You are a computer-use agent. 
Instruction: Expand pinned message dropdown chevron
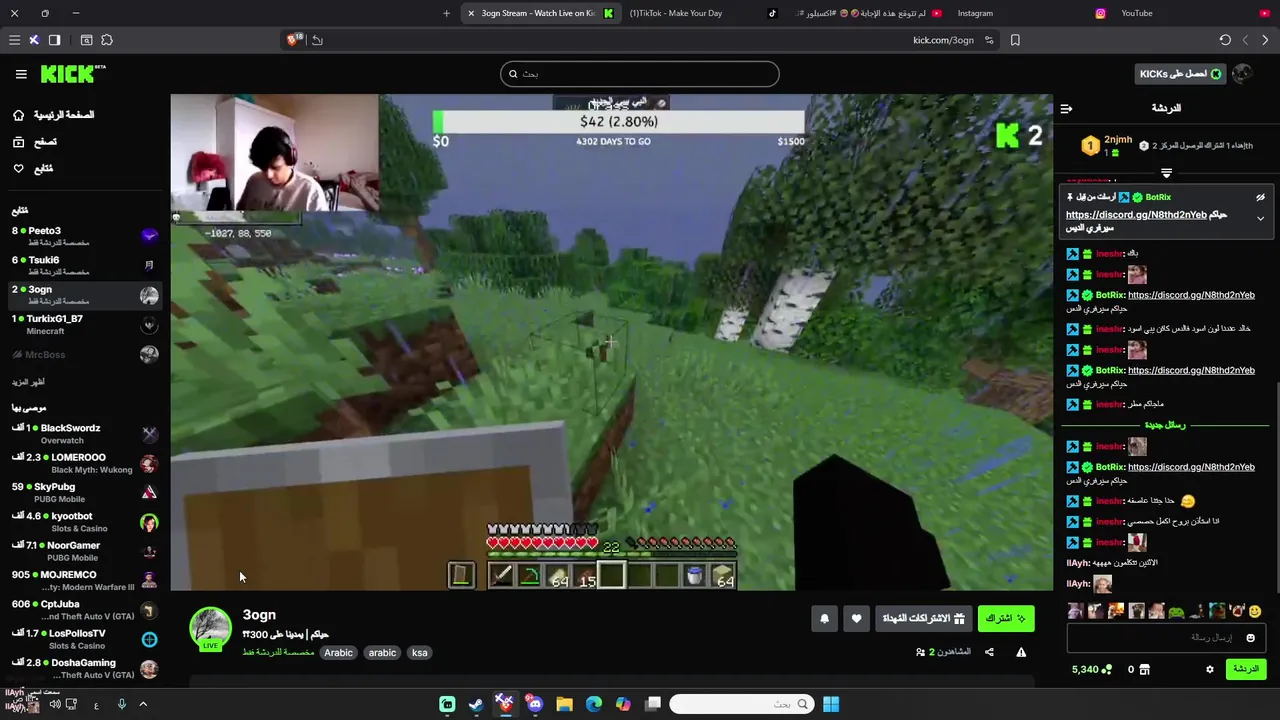[x=1260, y=218]
